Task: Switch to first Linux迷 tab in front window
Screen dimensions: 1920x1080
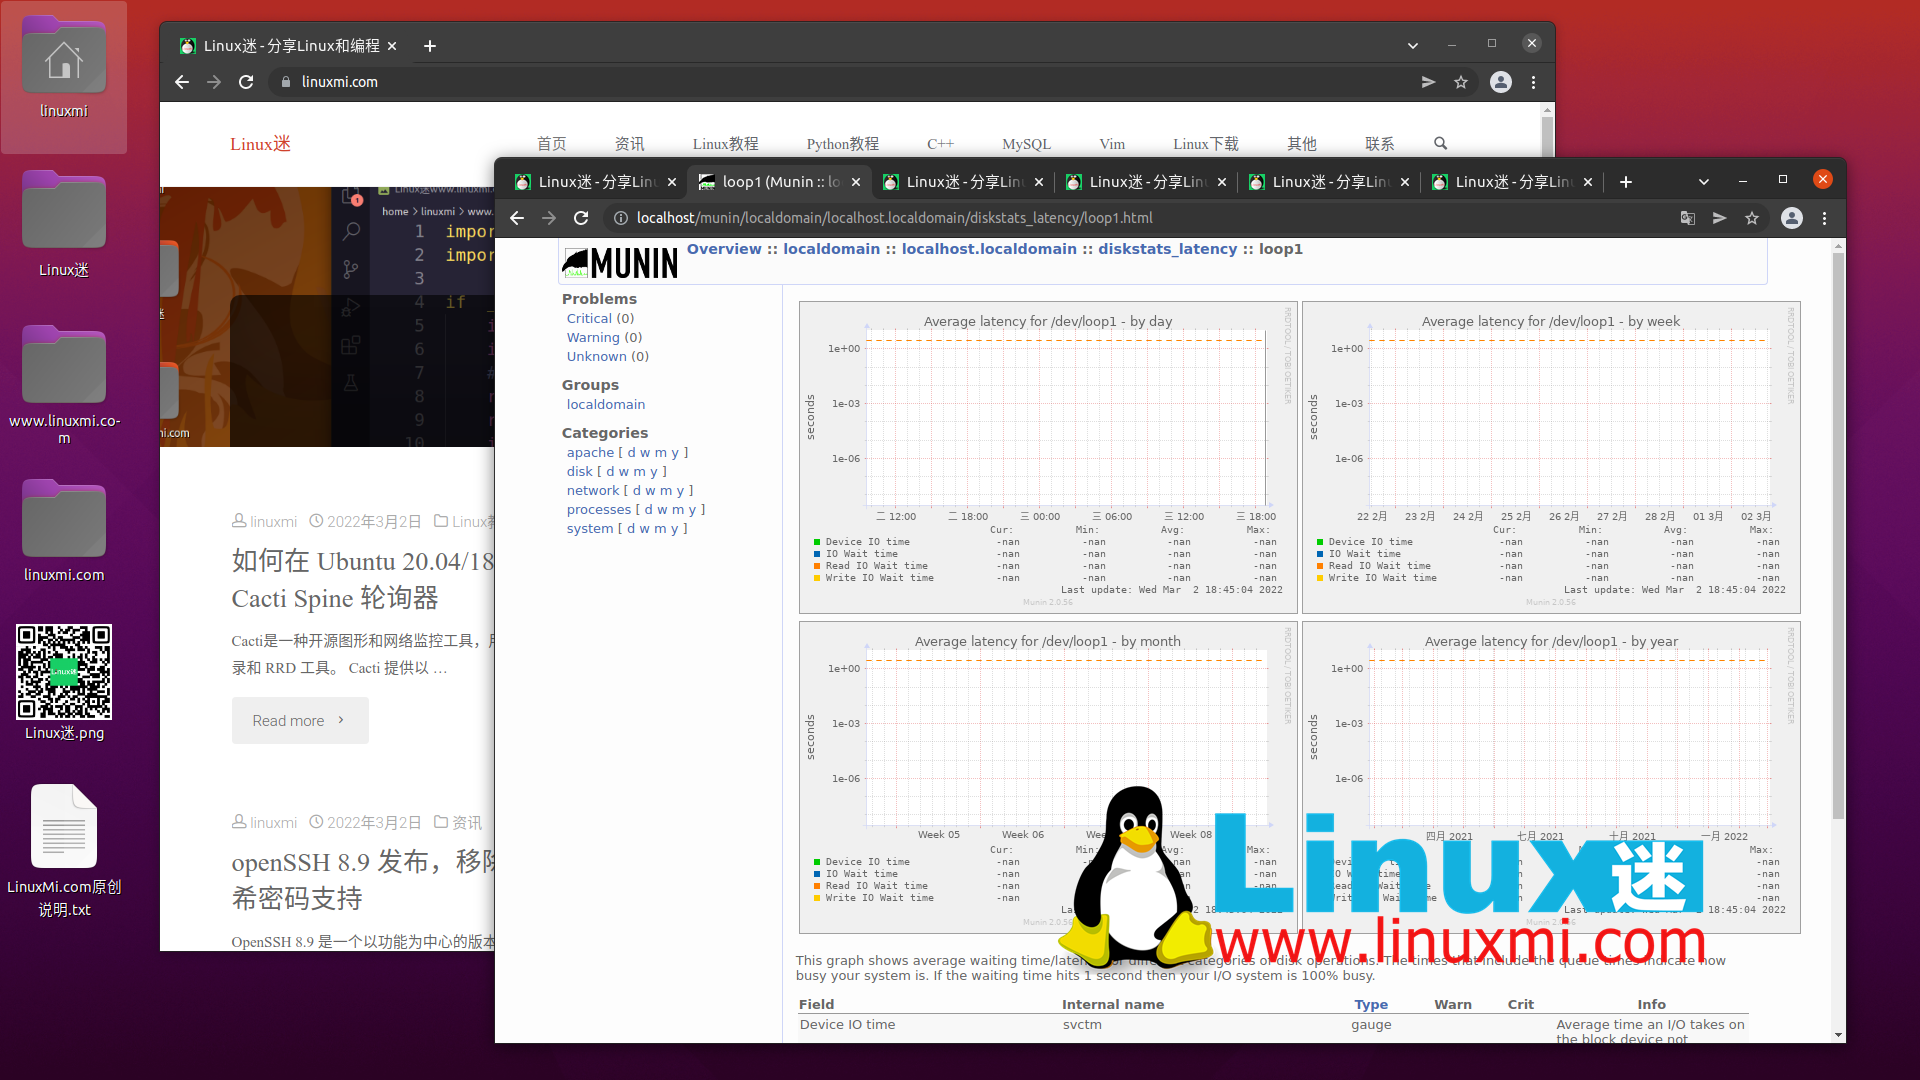Action: (595, 182)
